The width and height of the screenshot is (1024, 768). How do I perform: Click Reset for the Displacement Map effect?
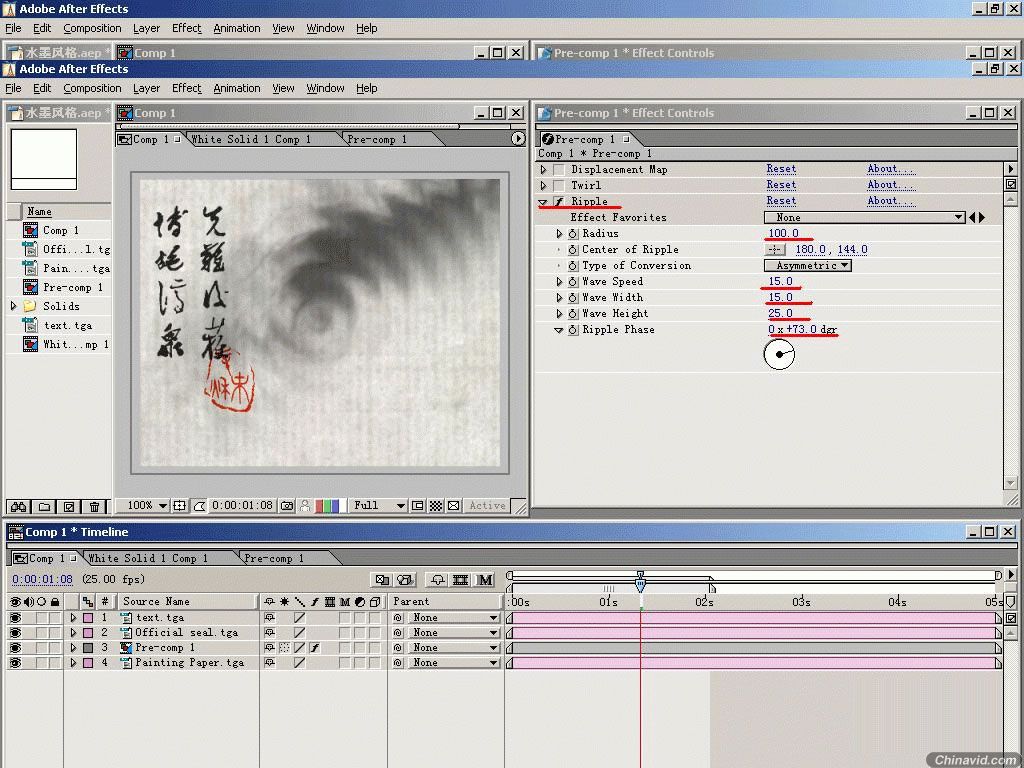781,169
